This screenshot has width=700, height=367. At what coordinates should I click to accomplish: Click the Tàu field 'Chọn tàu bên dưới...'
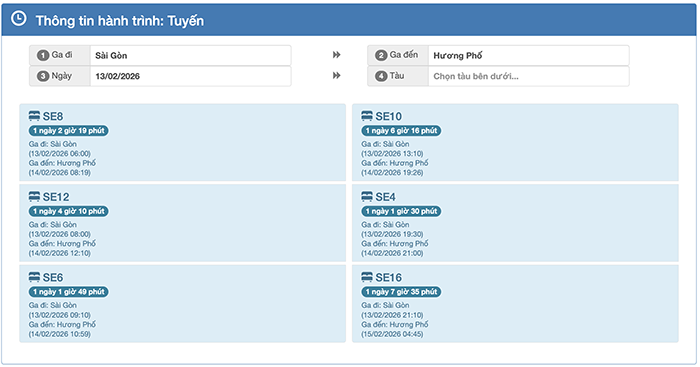click(x=529, y=76)
